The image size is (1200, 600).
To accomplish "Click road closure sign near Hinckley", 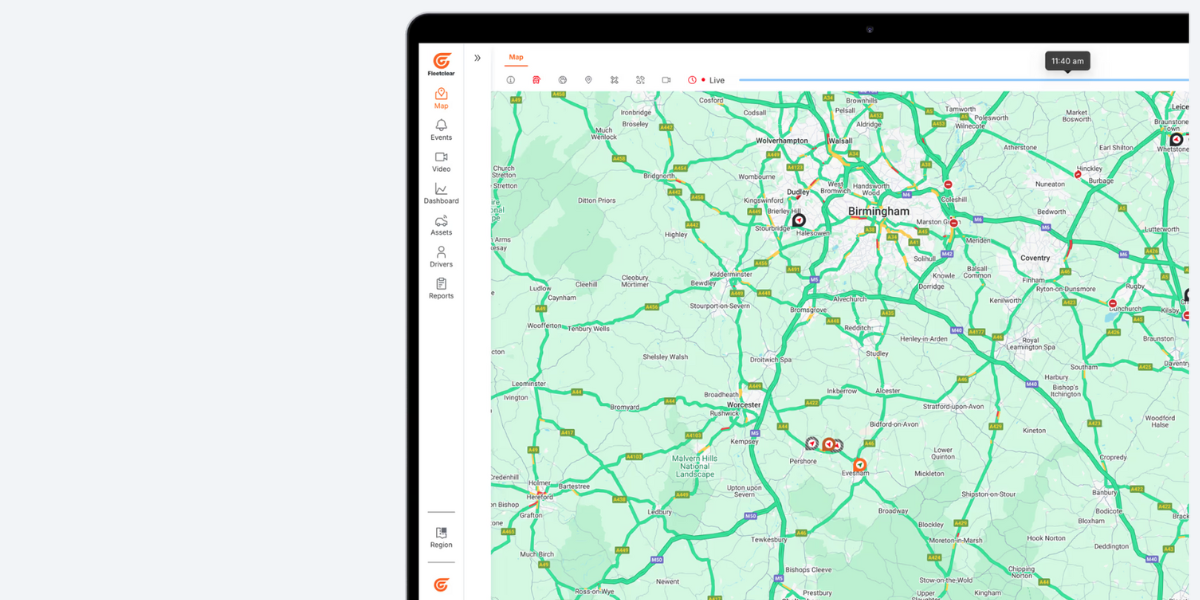I will (x=1077, y=175).
